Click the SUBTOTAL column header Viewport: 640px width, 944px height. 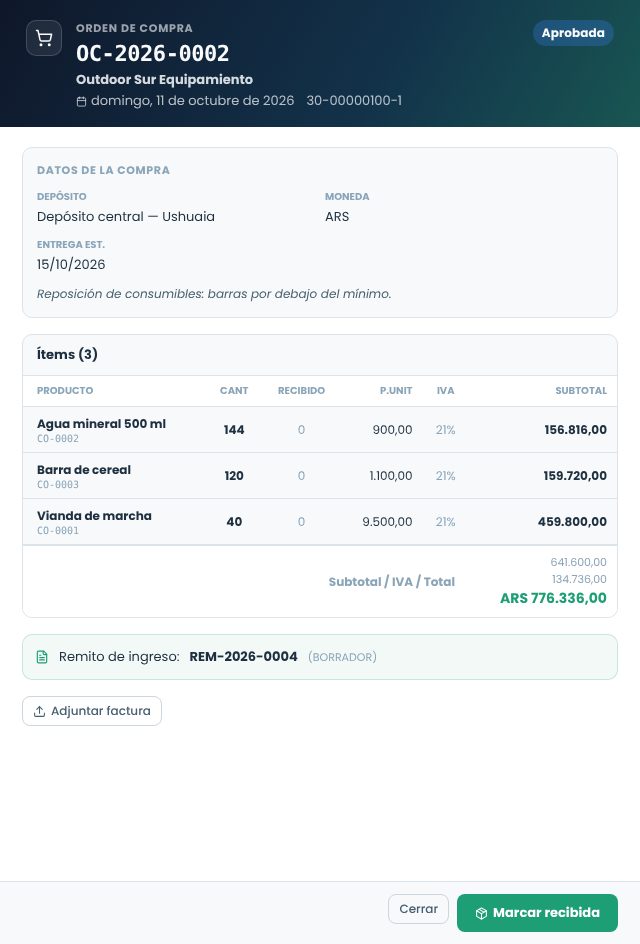pos(581,391)
